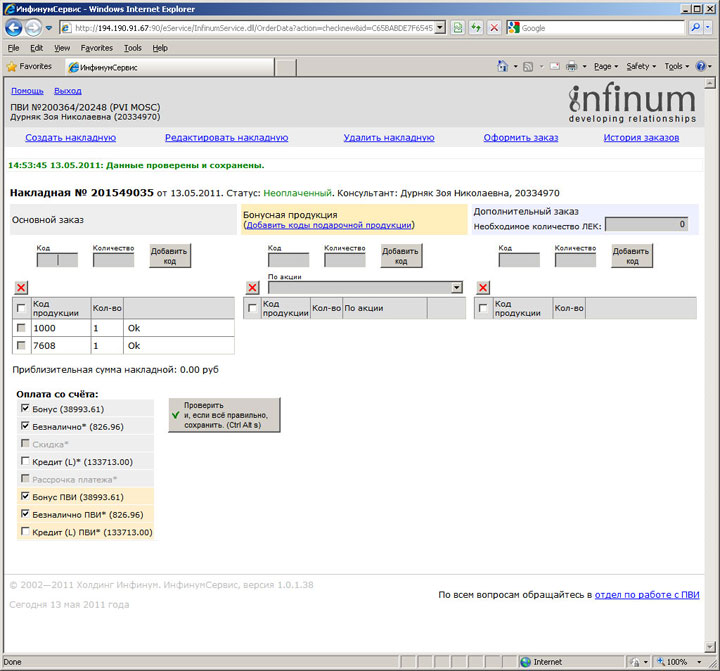Viewport: 720px width, 671px height.
Task: Click the Выход logout link
Action: click(68, 91)
